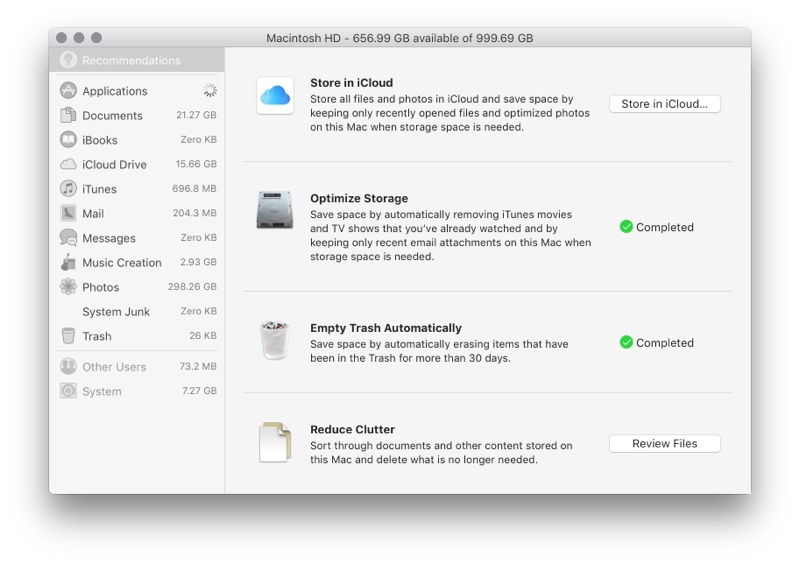Click the iCloud icon beside Store in iCloud
Screen dimensions: 800x564
[275, 95]
